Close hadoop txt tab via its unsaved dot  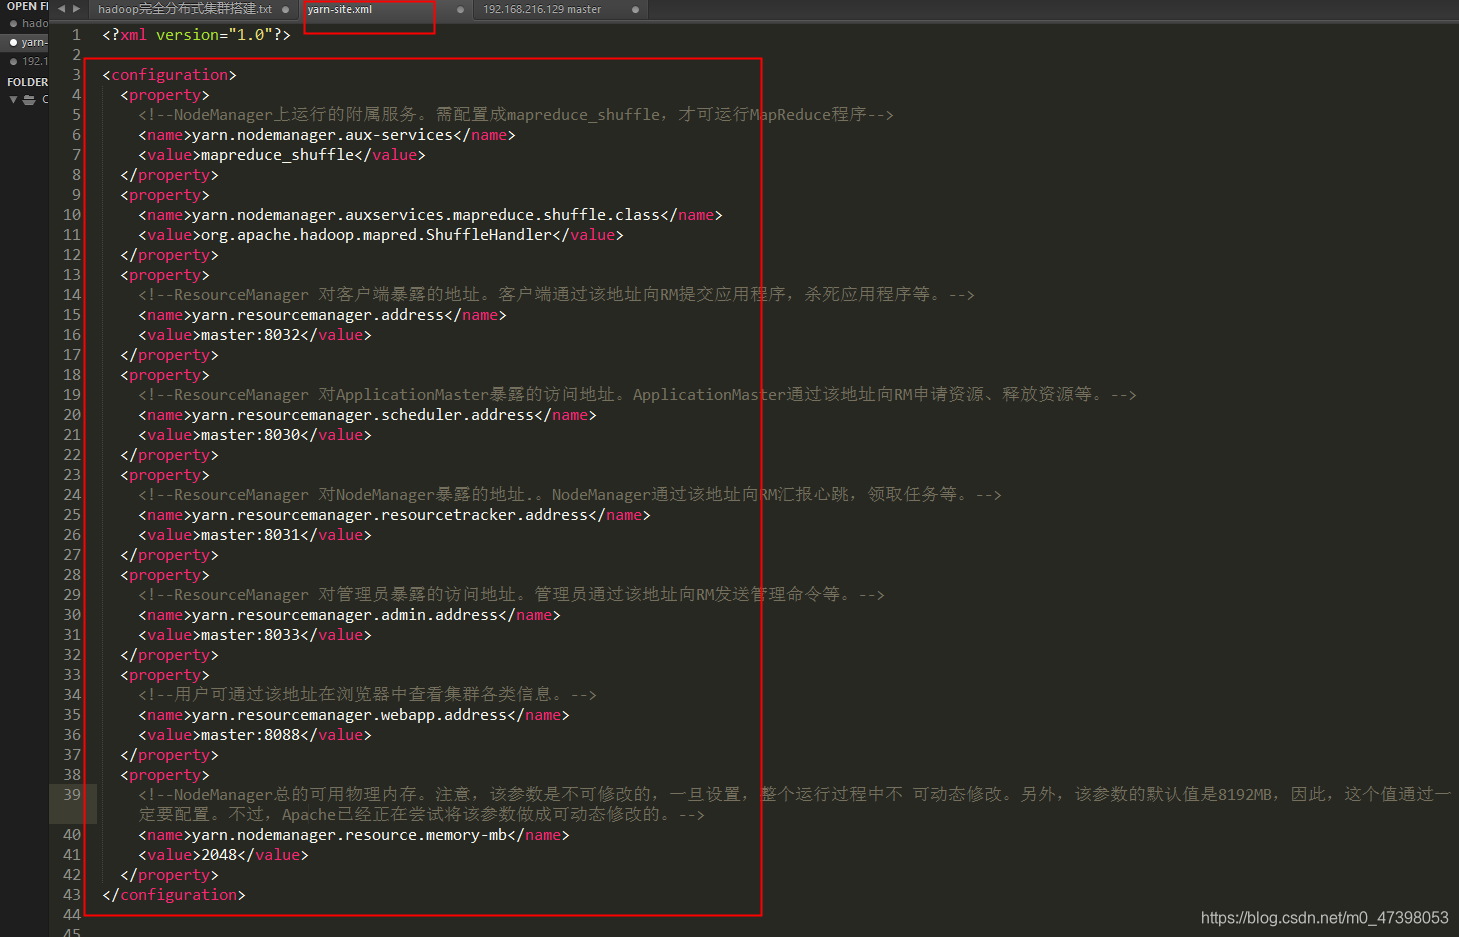tap(286, 10)
